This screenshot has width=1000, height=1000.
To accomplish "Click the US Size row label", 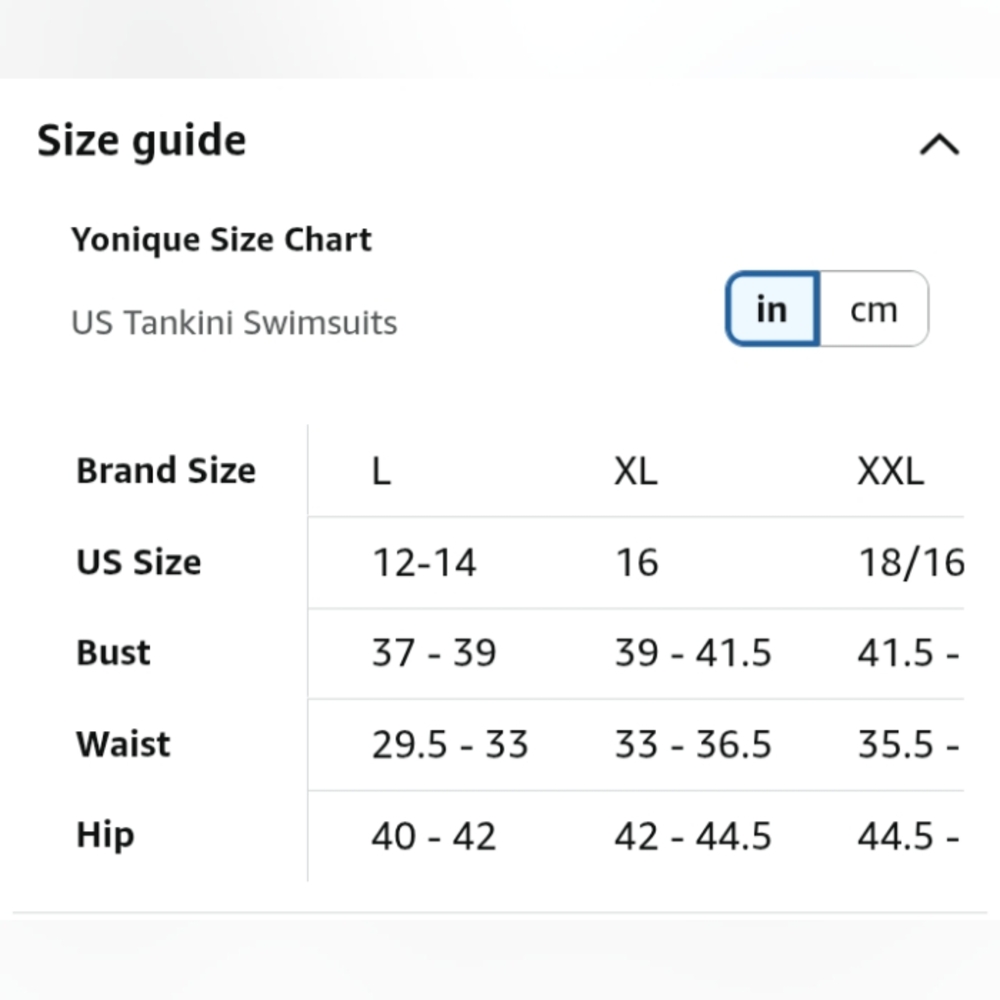I will (138, 562).
